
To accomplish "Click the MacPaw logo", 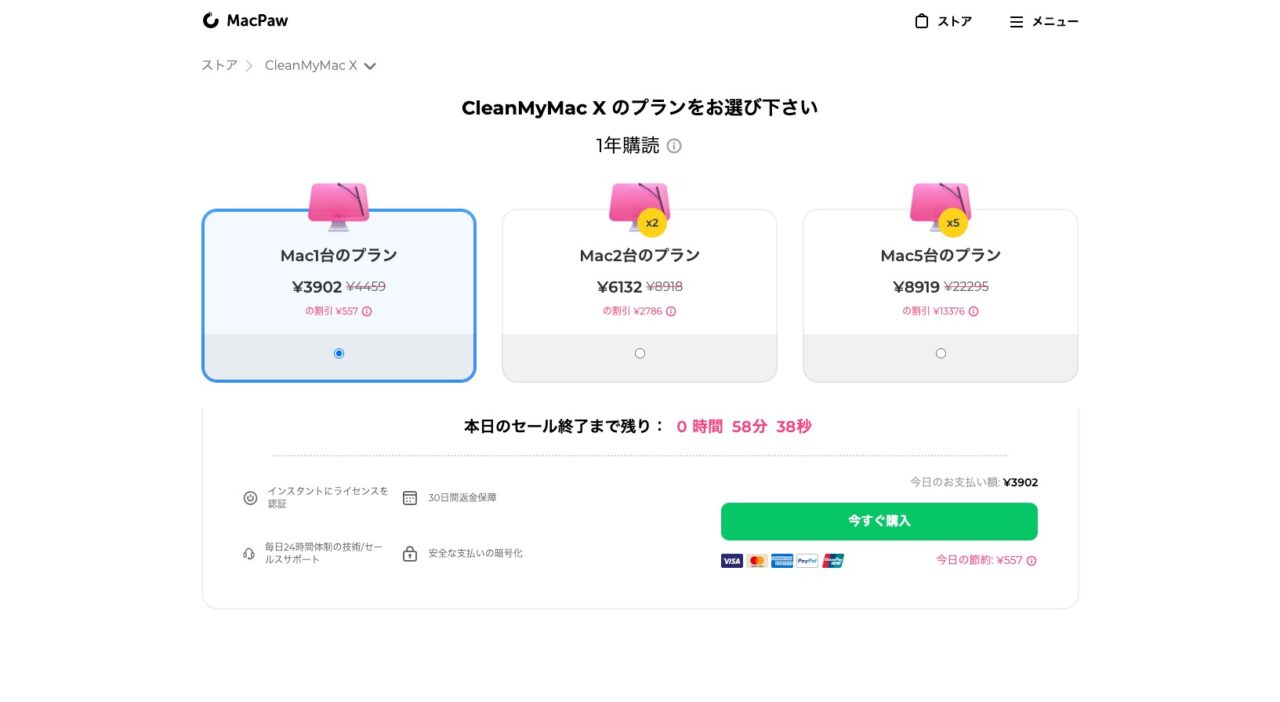I will pos(245,21).
